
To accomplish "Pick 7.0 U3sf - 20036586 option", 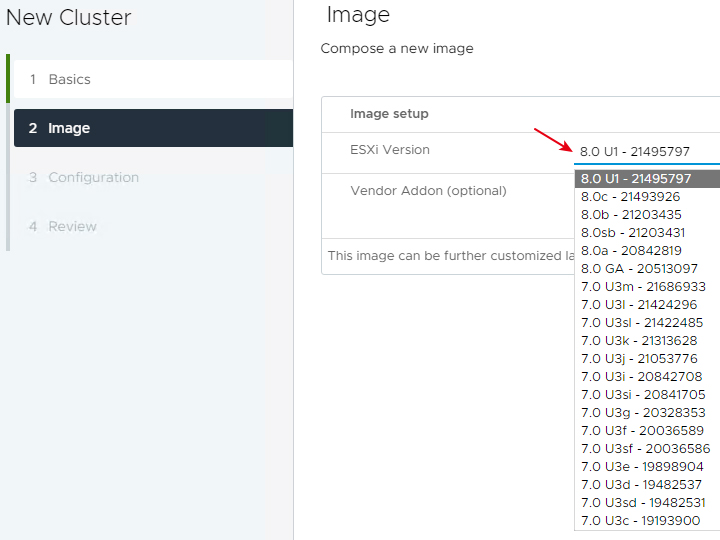I will point(647,449).
